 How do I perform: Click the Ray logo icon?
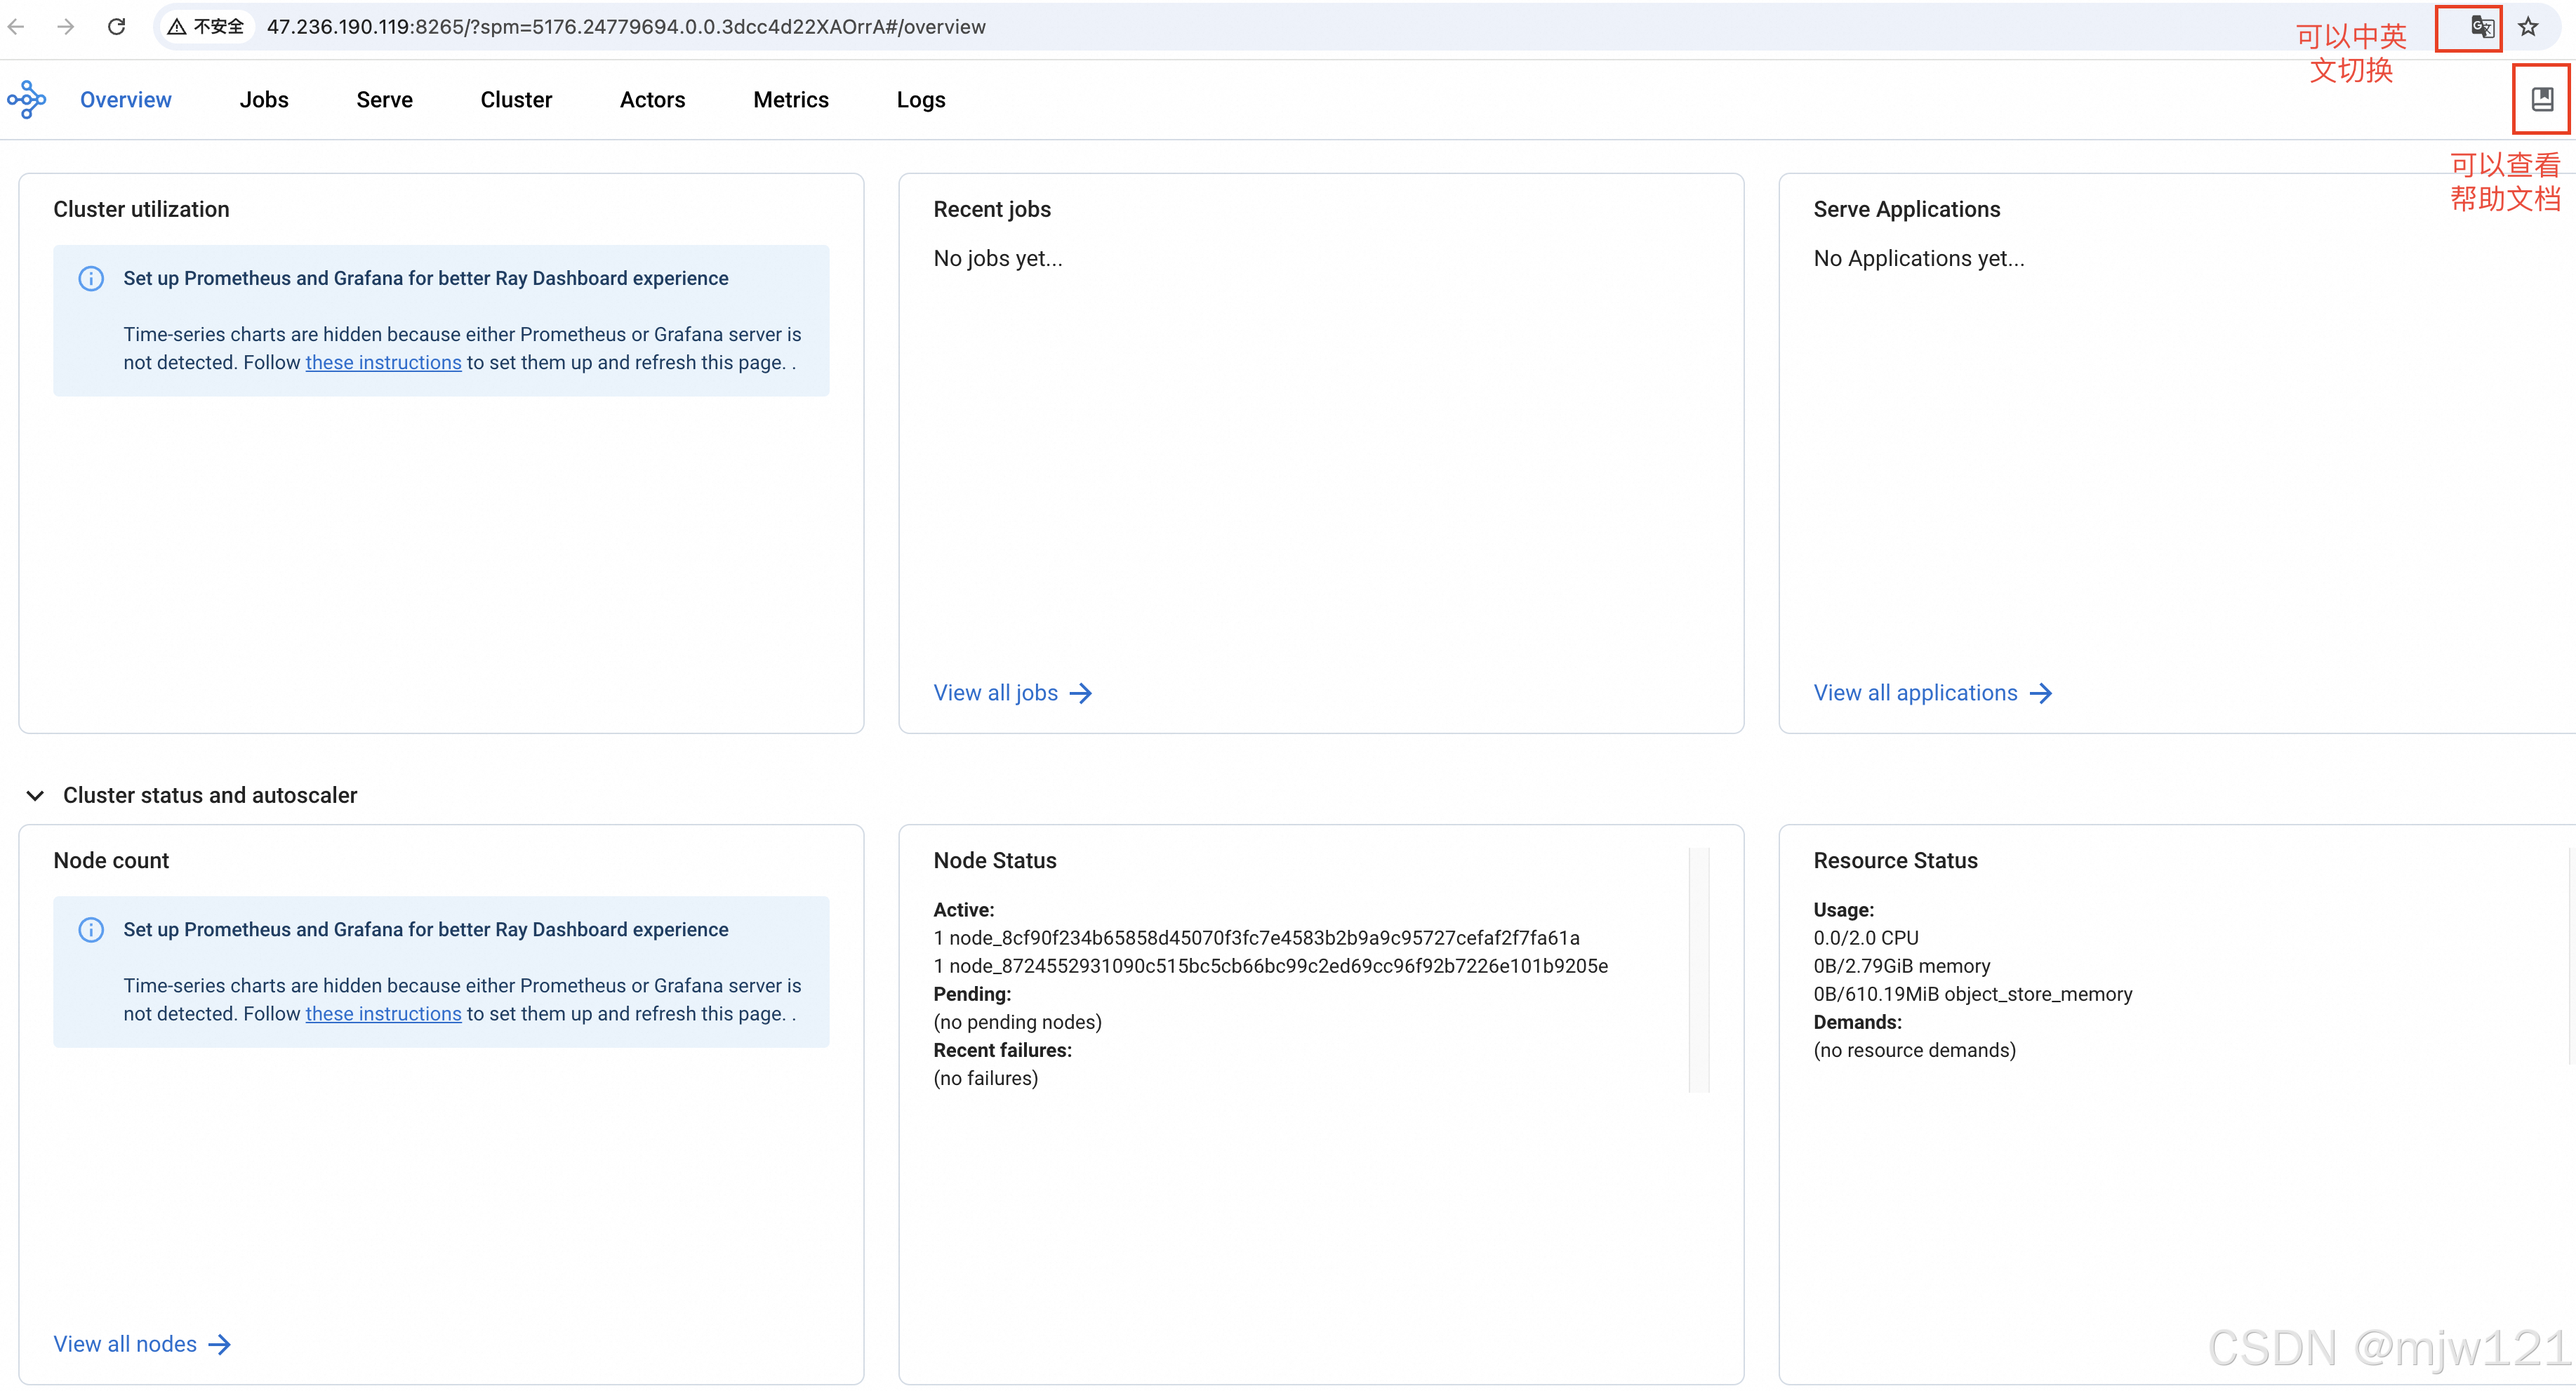[x=27, y=100]
